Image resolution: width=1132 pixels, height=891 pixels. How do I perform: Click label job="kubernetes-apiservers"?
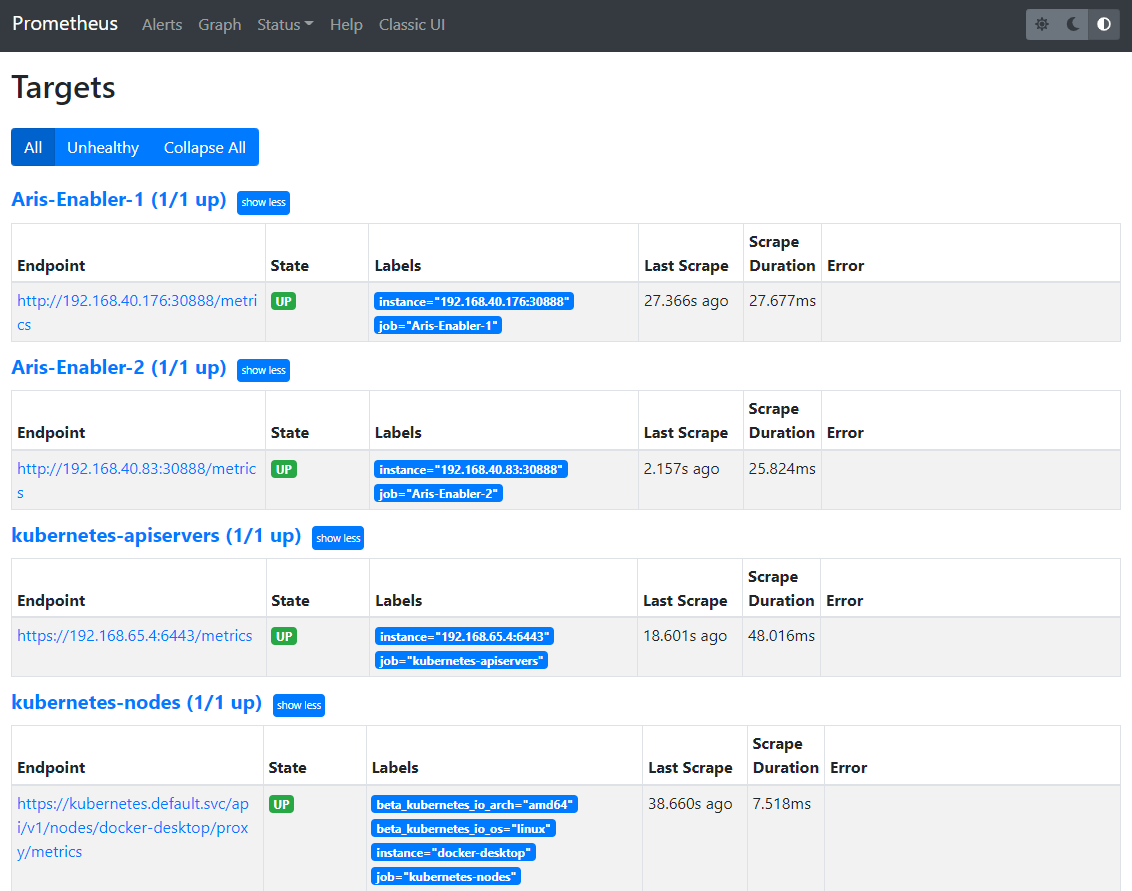click(461, 661)
